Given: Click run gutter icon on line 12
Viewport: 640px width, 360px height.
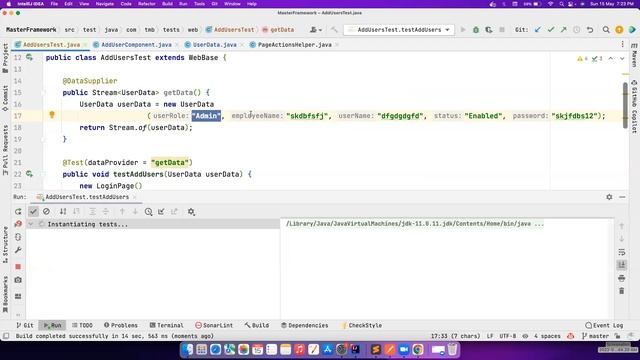Looking at the screenshot, I should pos(29,58).
